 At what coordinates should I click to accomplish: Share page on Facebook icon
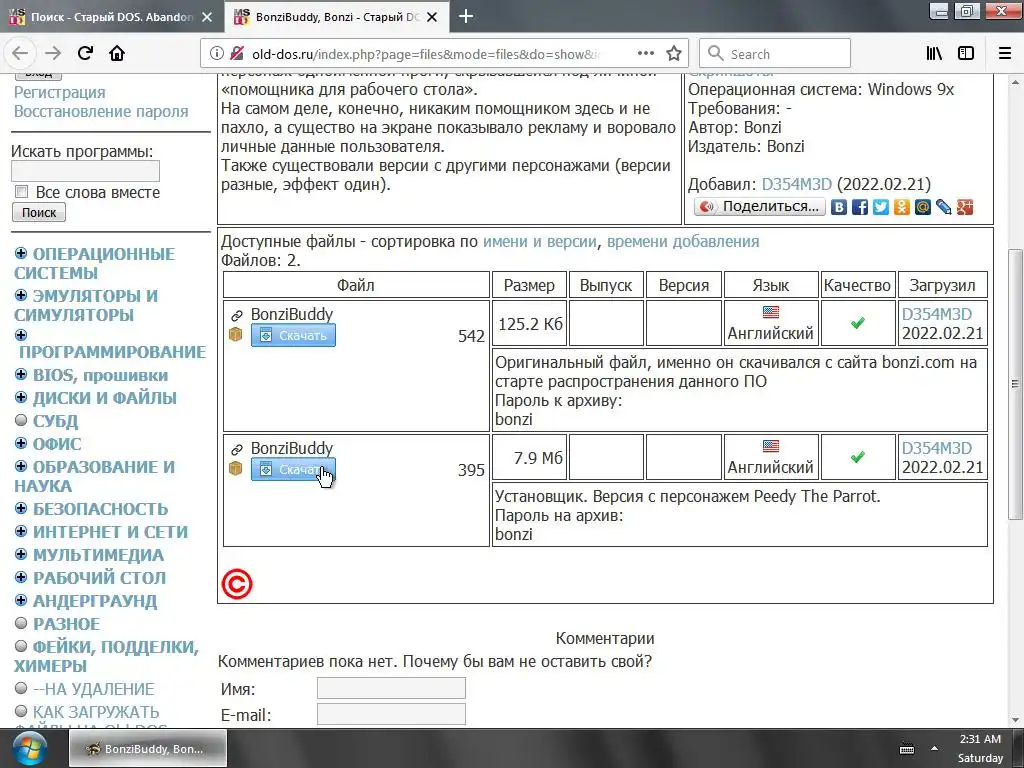859,207
